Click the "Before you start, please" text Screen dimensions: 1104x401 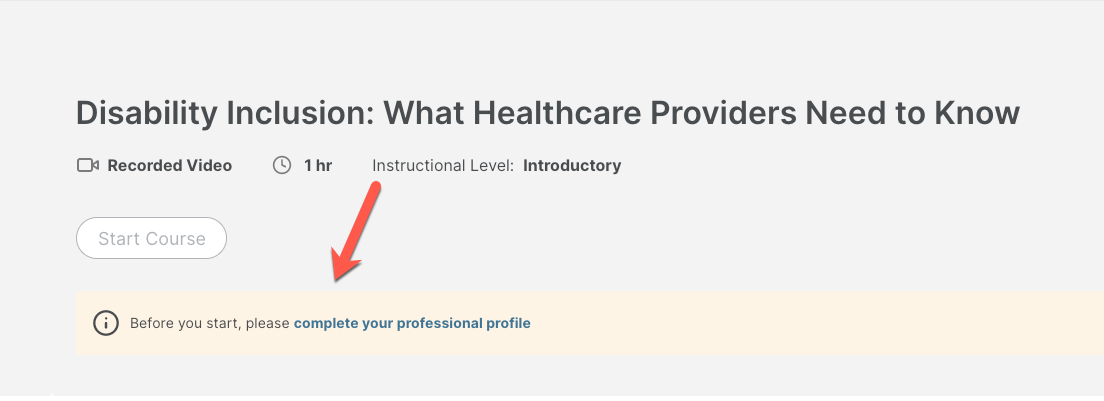click(x=210, y=323)
